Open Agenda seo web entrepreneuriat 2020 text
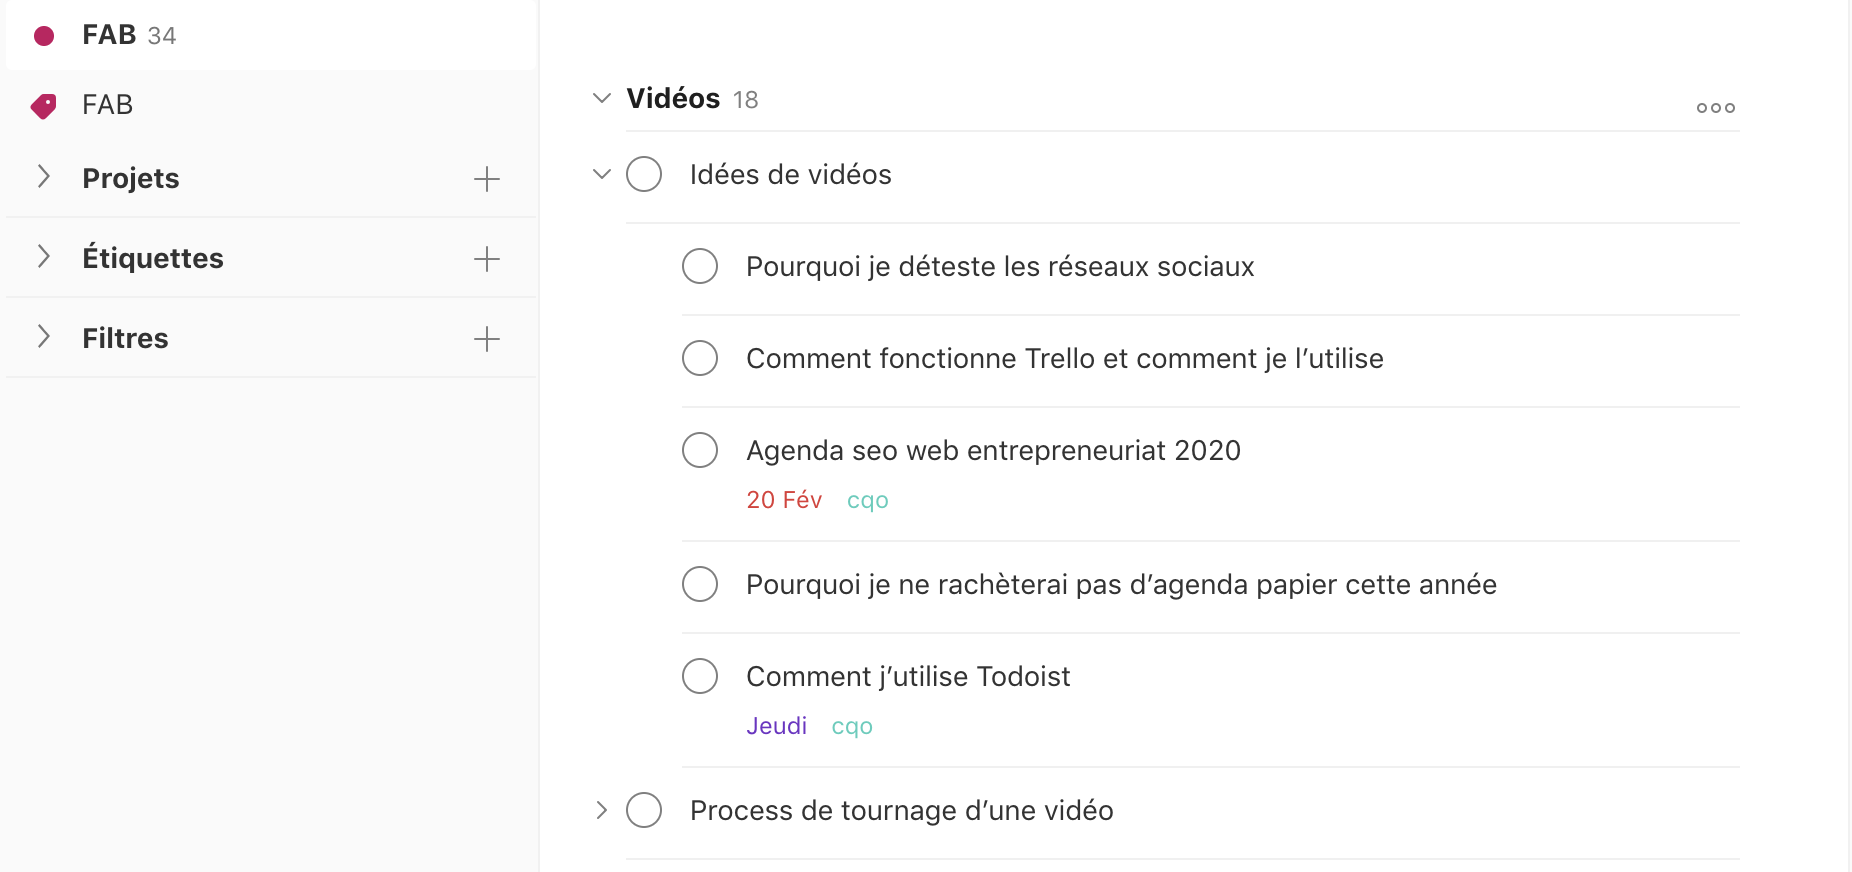Viewport: 1852px width, 872px height. [993, 451]
